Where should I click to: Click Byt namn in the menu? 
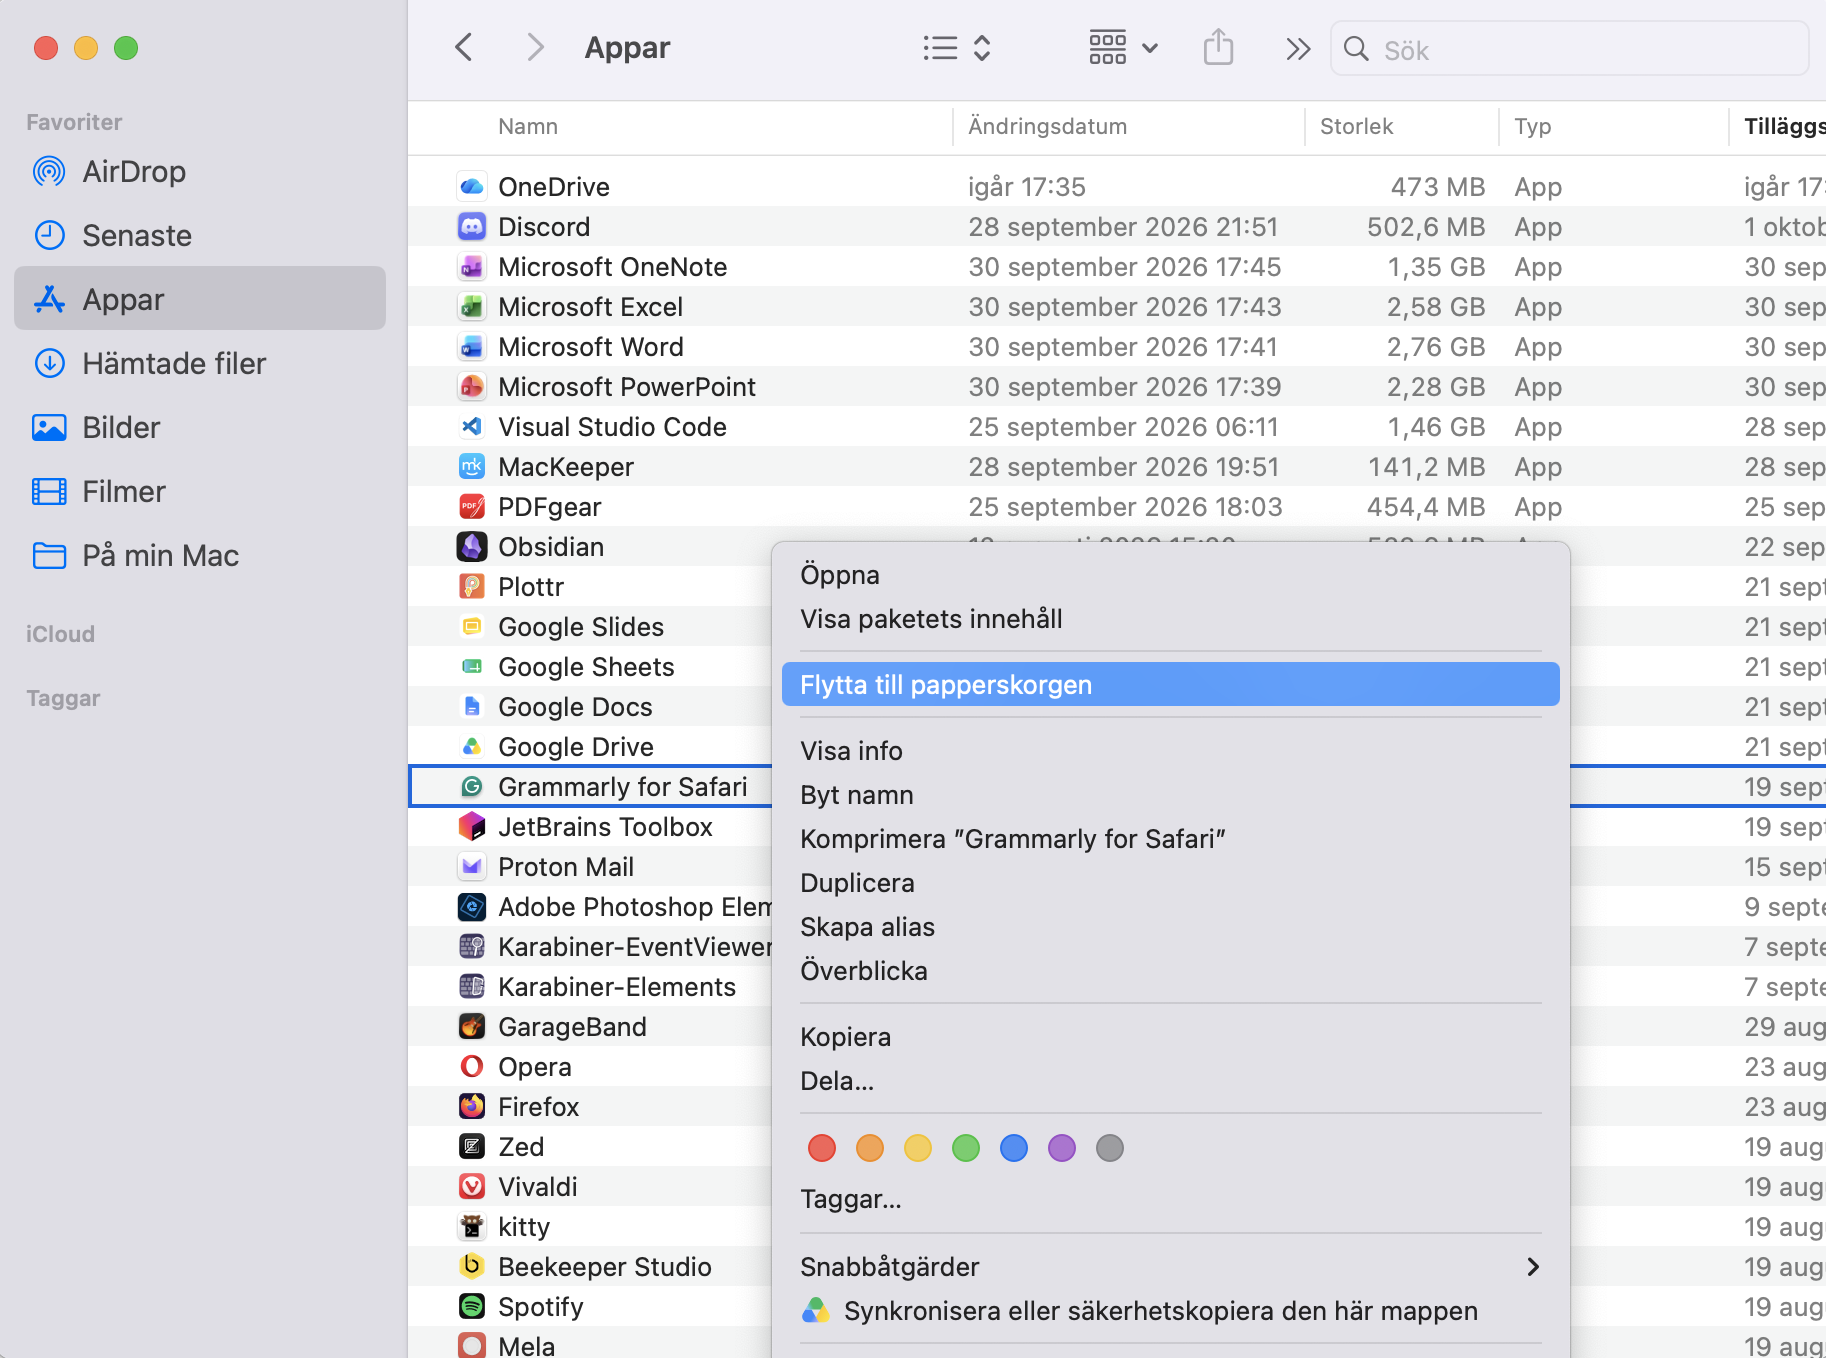pos(1171,795)
